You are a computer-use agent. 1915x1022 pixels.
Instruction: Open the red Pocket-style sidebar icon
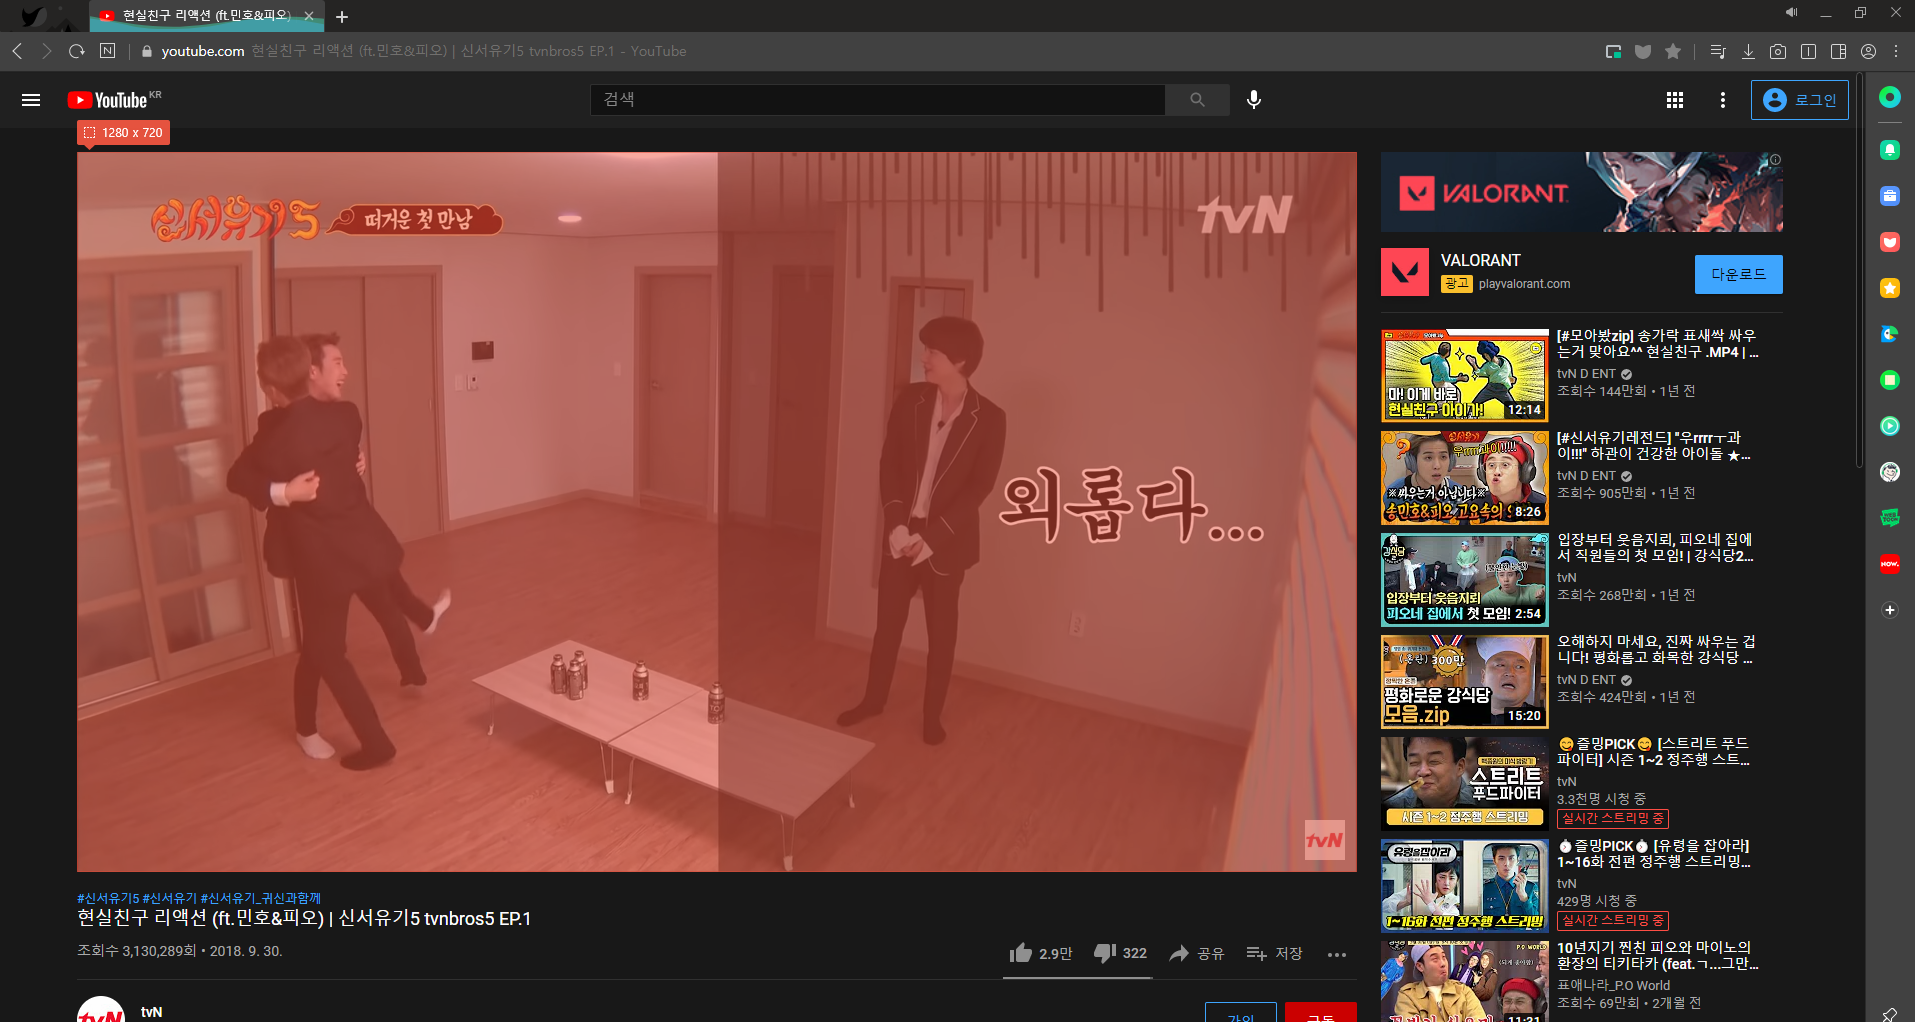point(1889,242)
